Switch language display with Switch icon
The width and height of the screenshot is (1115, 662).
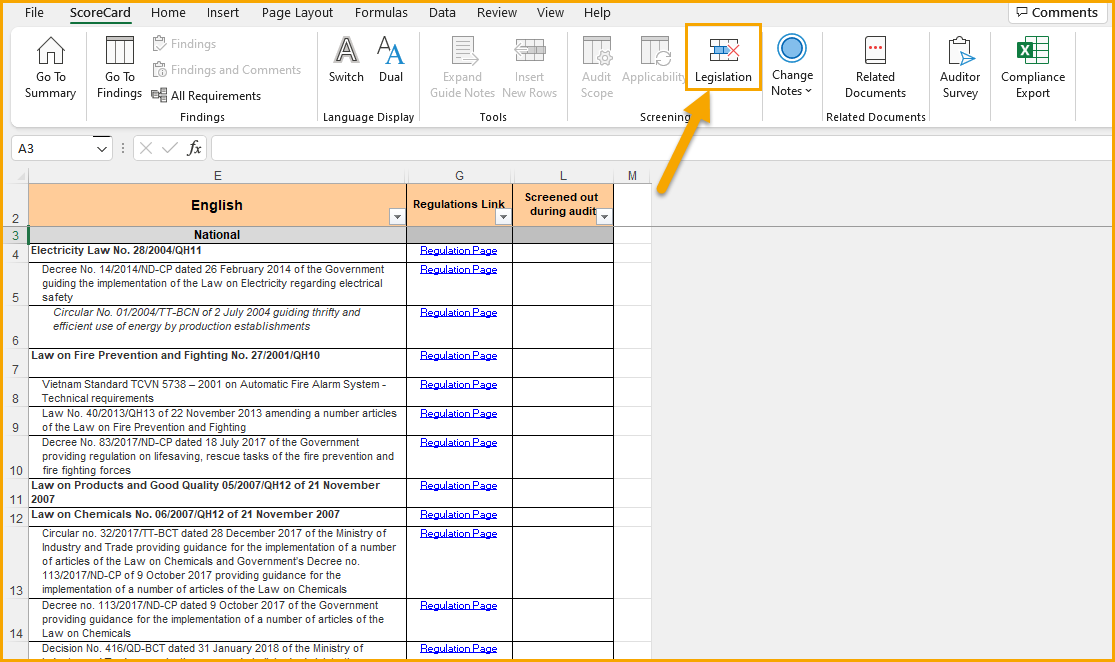point(346,60)
